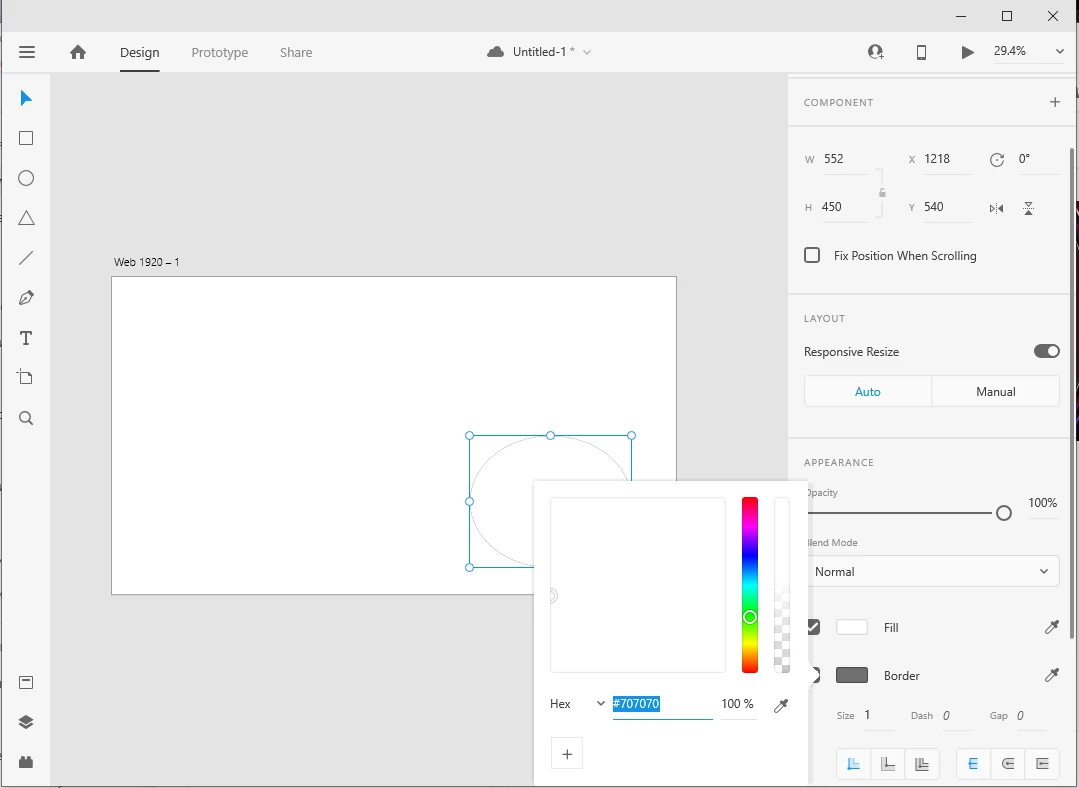
Task: Select the Ellipse tool
Action: click(26, 178)
